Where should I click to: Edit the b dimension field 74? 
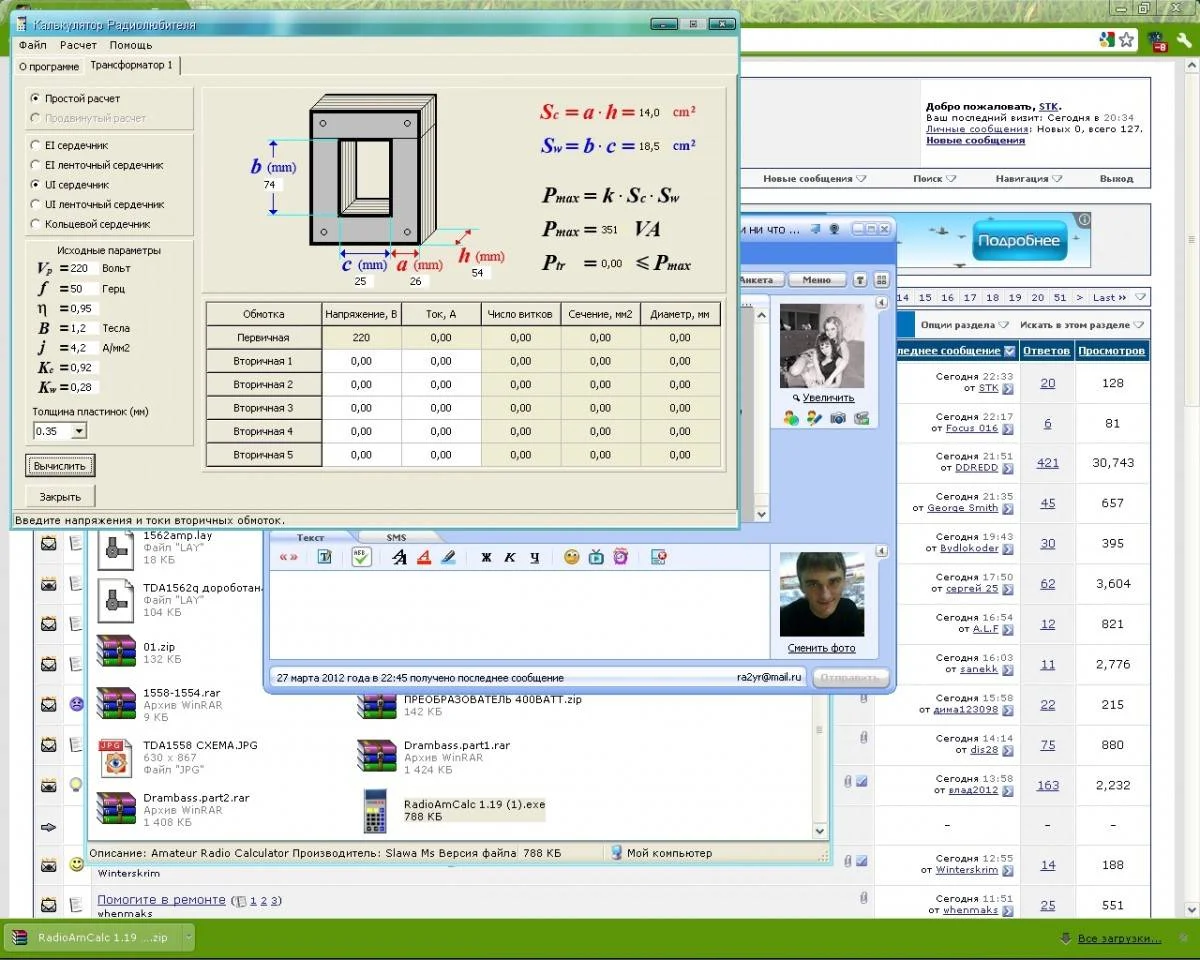272,185
